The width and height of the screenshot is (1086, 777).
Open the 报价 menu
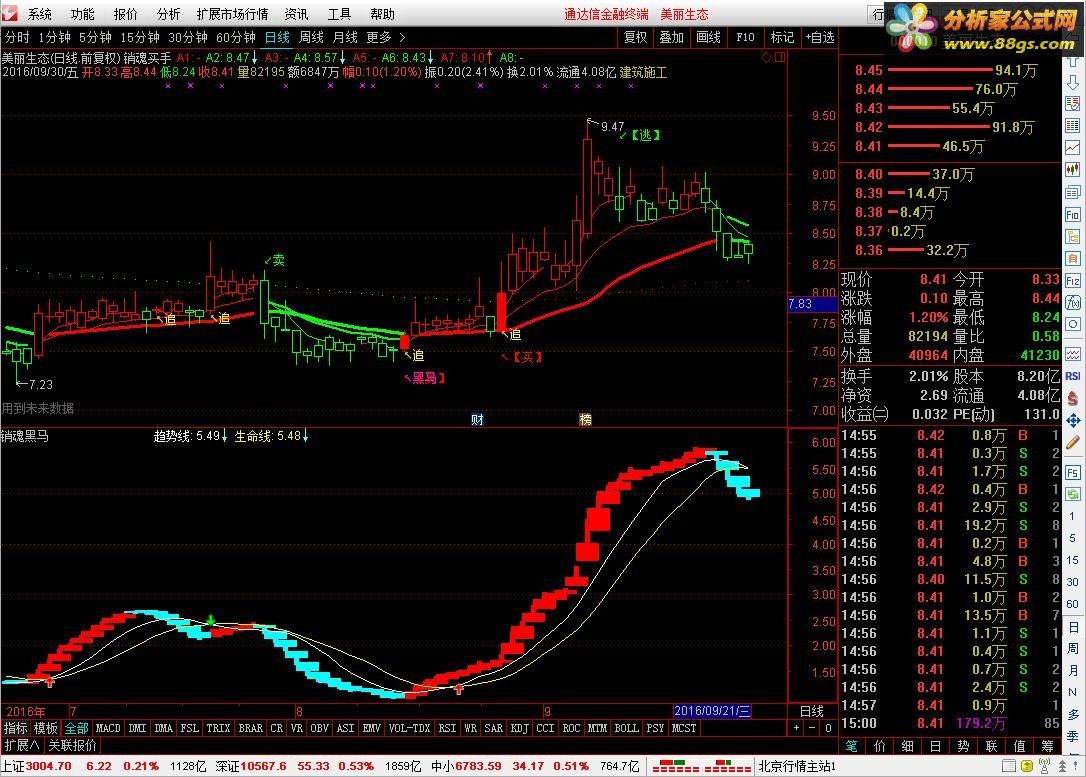click(x=125, y=14)
